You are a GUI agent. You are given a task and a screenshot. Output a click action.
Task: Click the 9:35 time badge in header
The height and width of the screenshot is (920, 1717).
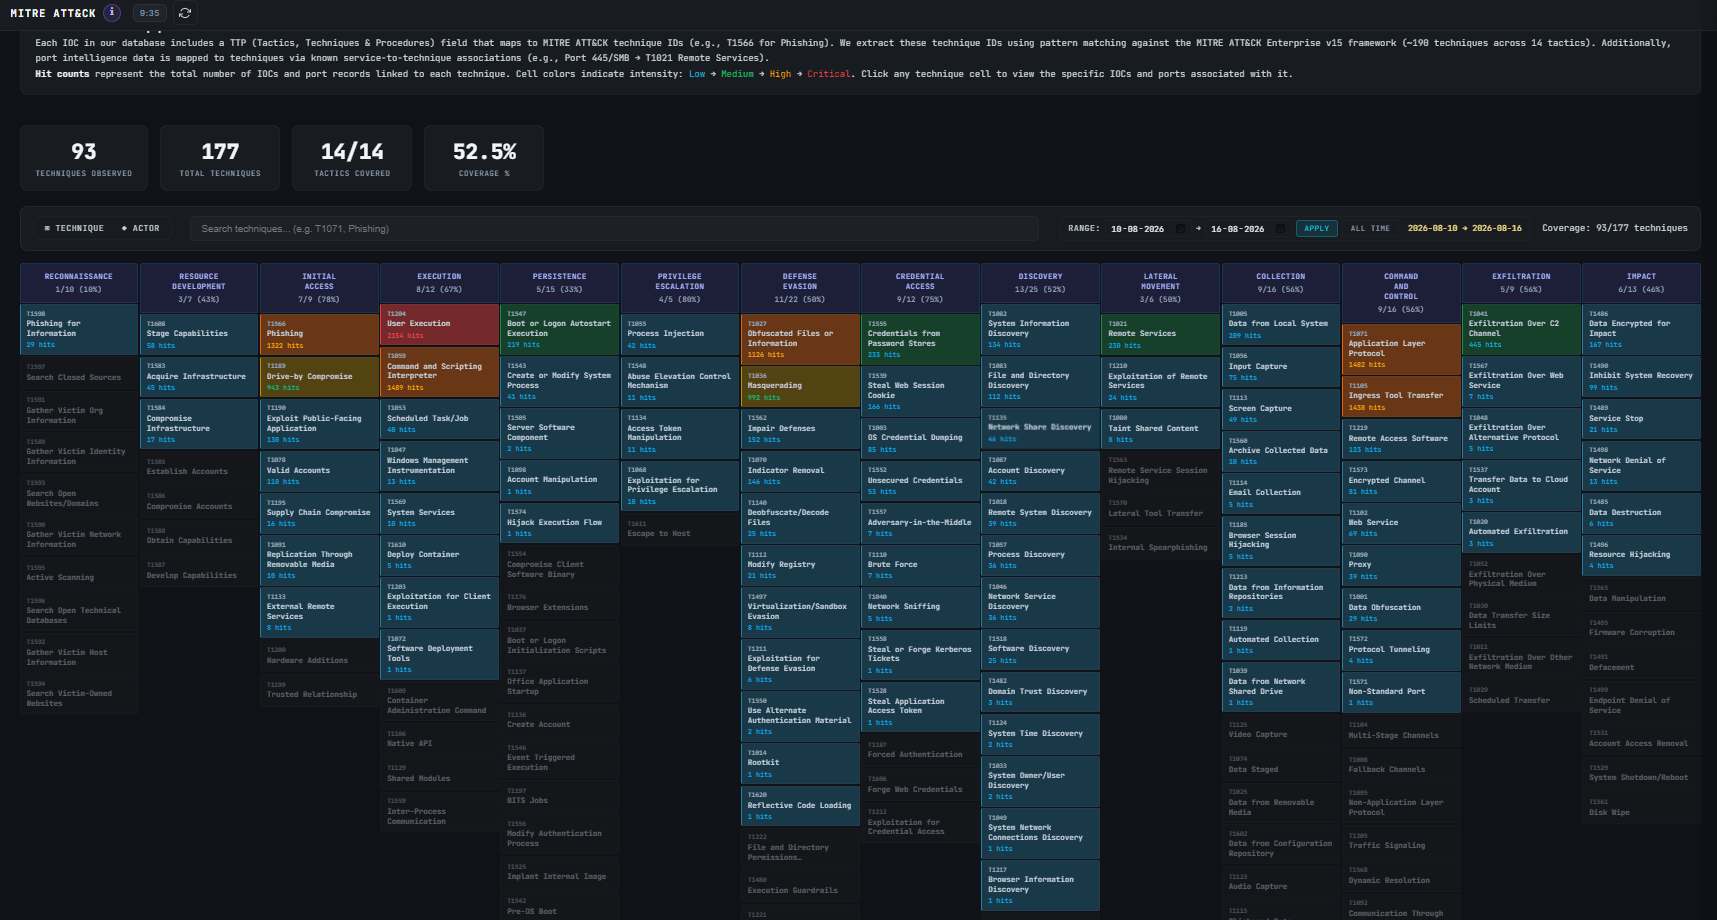click(150, 13)
